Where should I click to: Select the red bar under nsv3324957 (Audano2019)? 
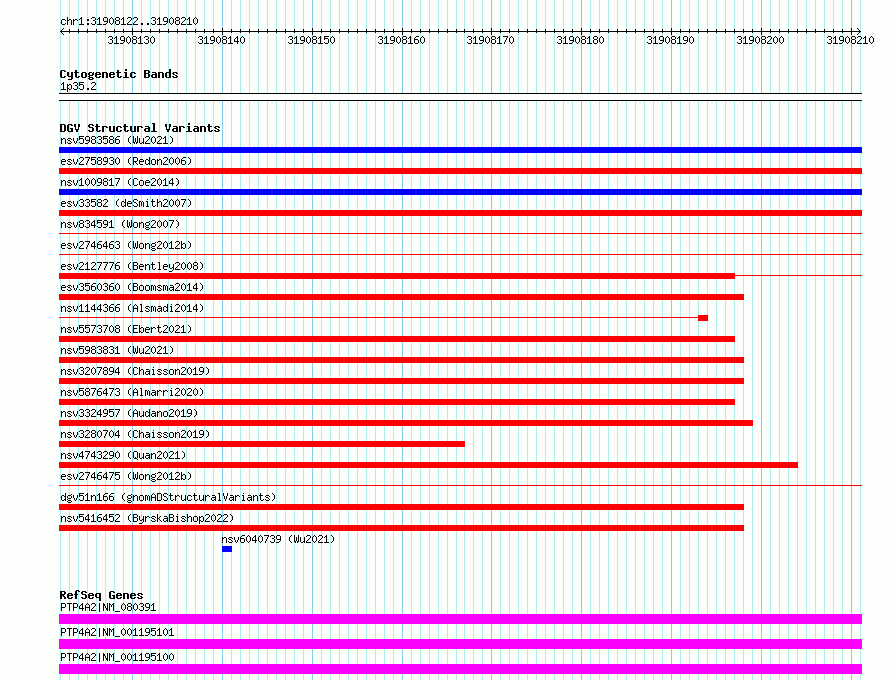coord(406,423)
